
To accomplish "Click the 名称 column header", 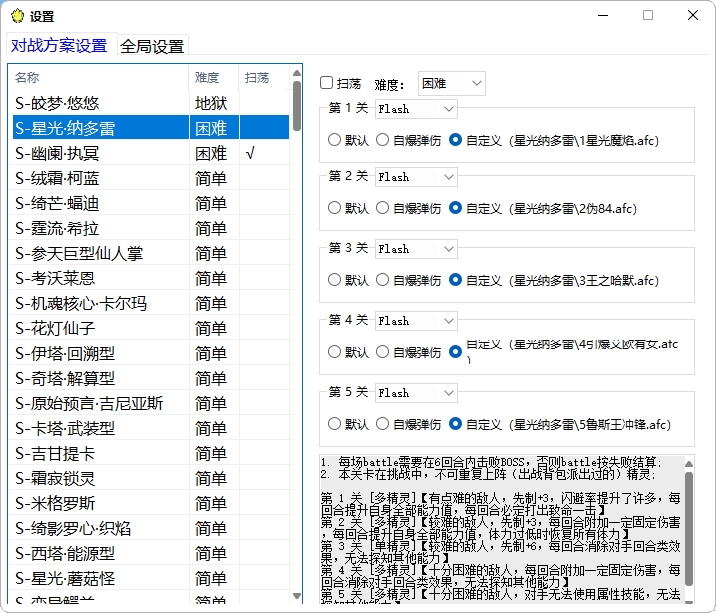I will 97,77.
